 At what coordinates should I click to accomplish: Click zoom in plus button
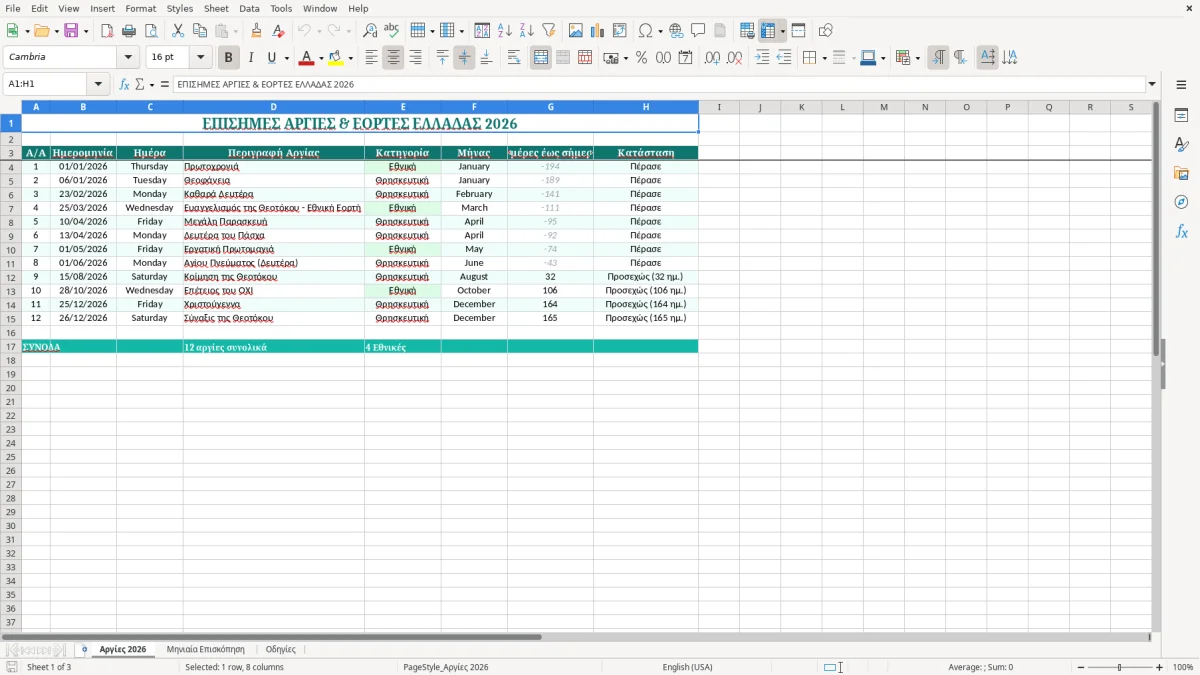tap(1159, 667)
